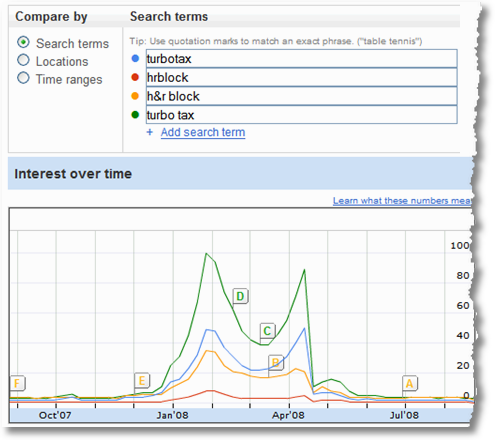This screenshot has height=440, width=495.
Task: Click the 20 value on the chart axis
Action: [463, 366]
